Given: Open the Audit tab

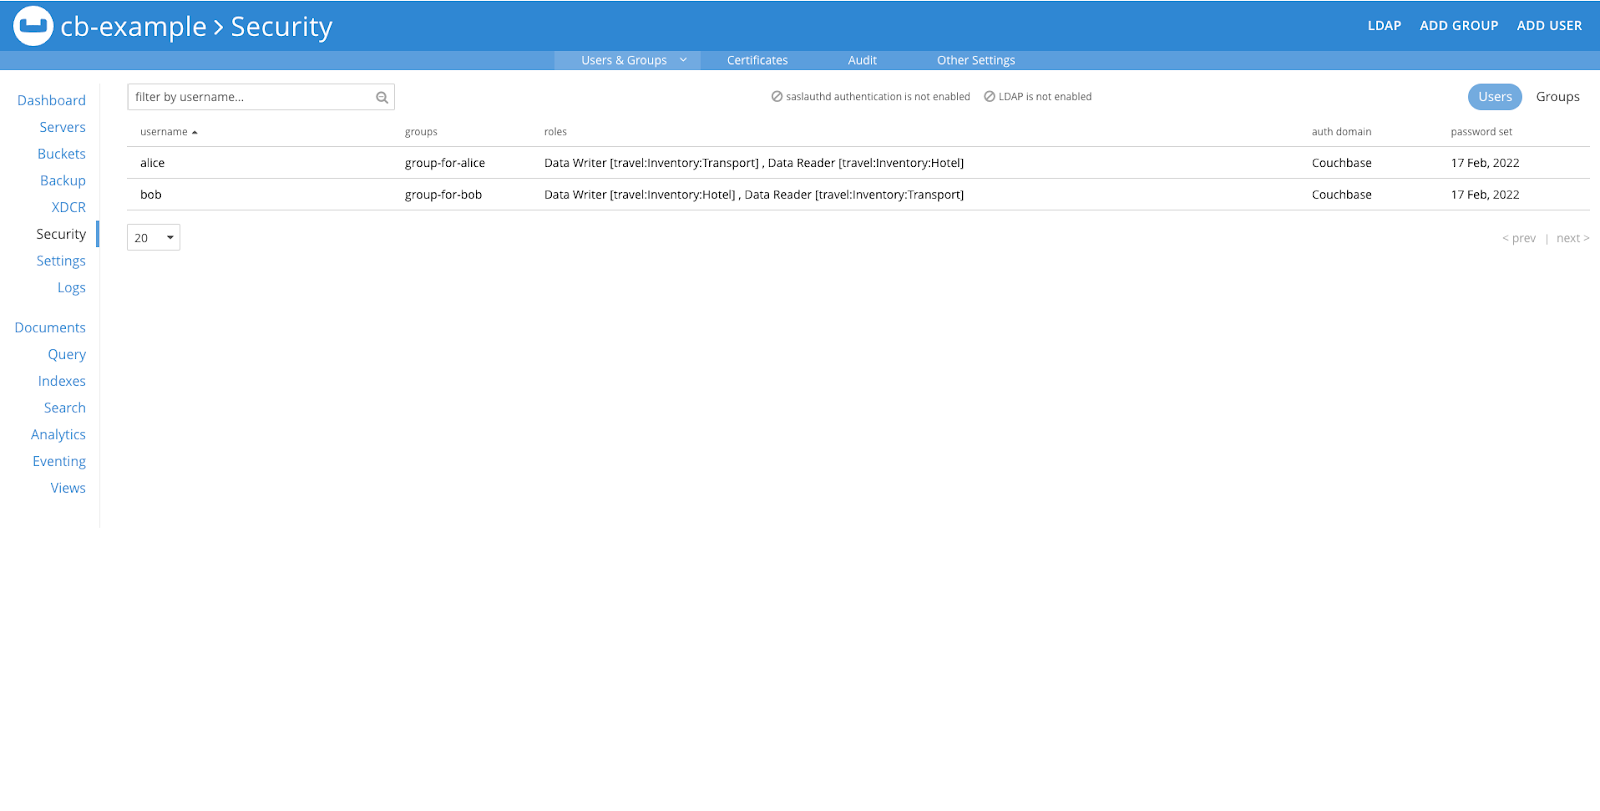Looking at the screenshot, I should (862, 60).
